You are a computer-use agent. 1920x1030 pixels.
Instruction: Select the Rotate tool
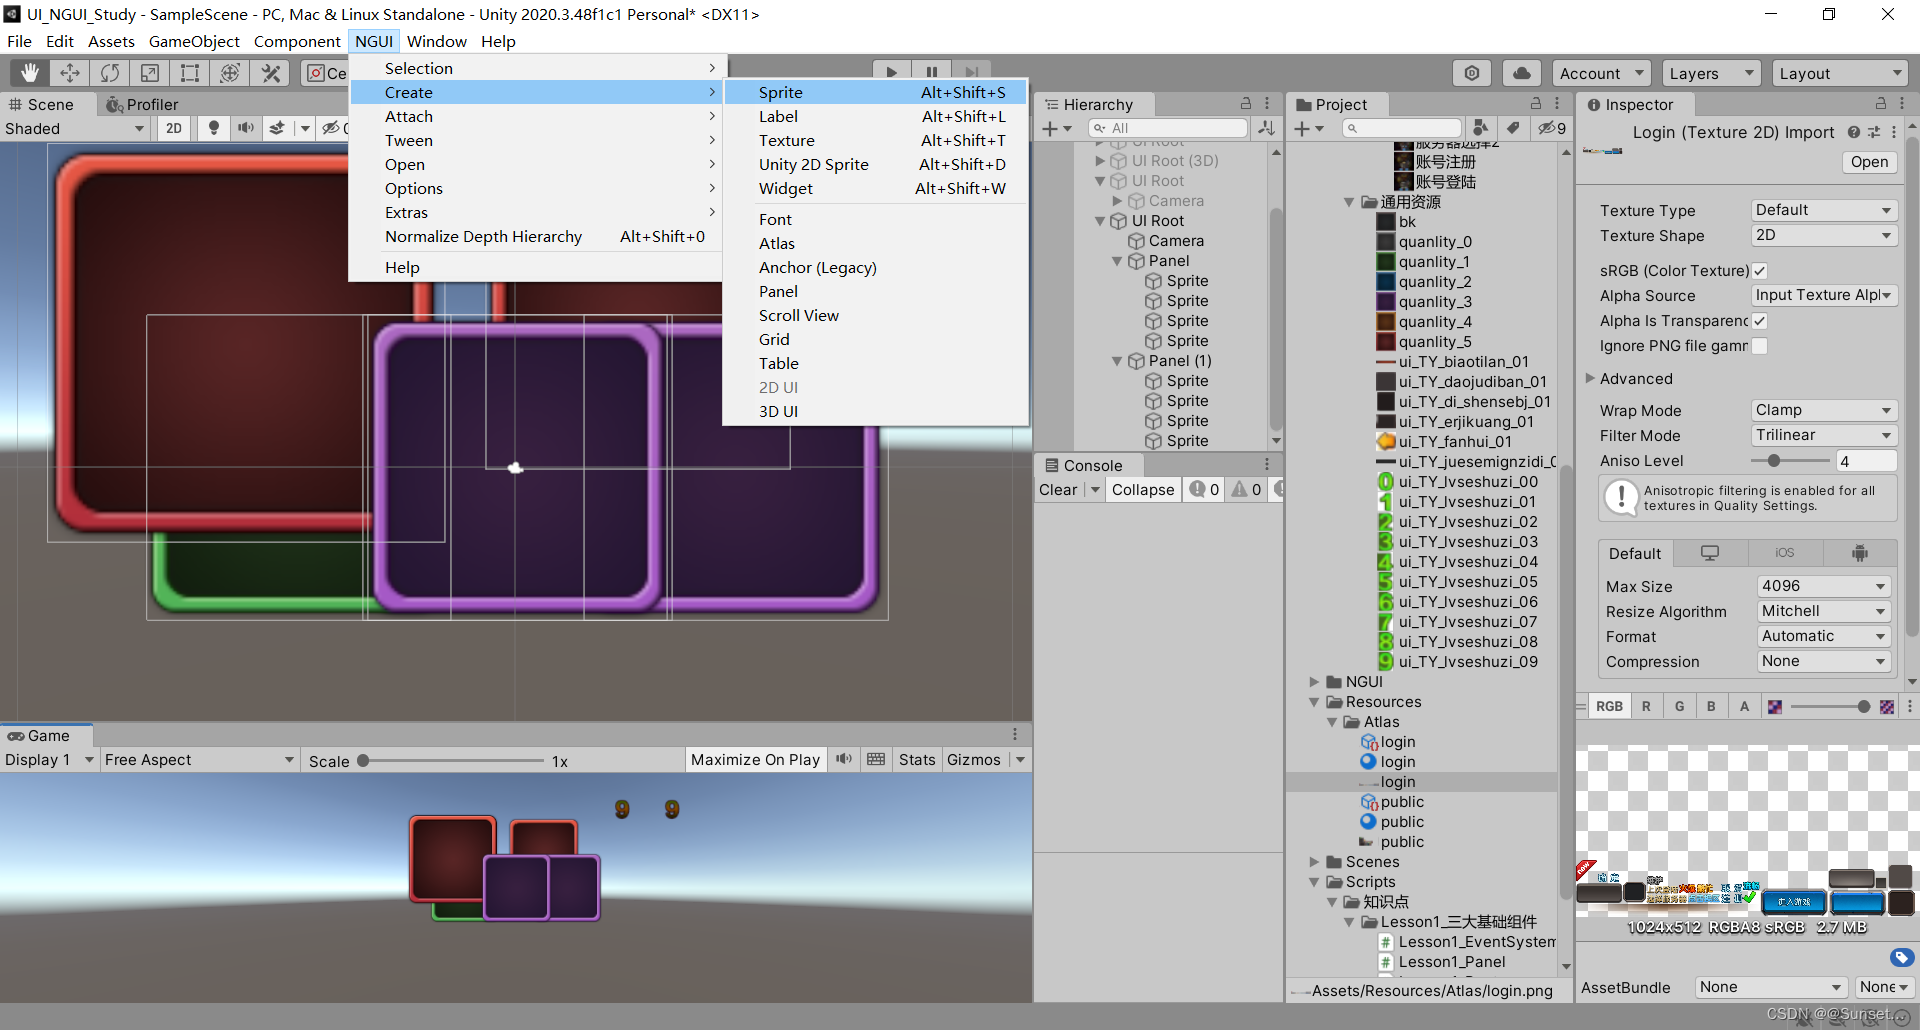[x=110, y=73]
